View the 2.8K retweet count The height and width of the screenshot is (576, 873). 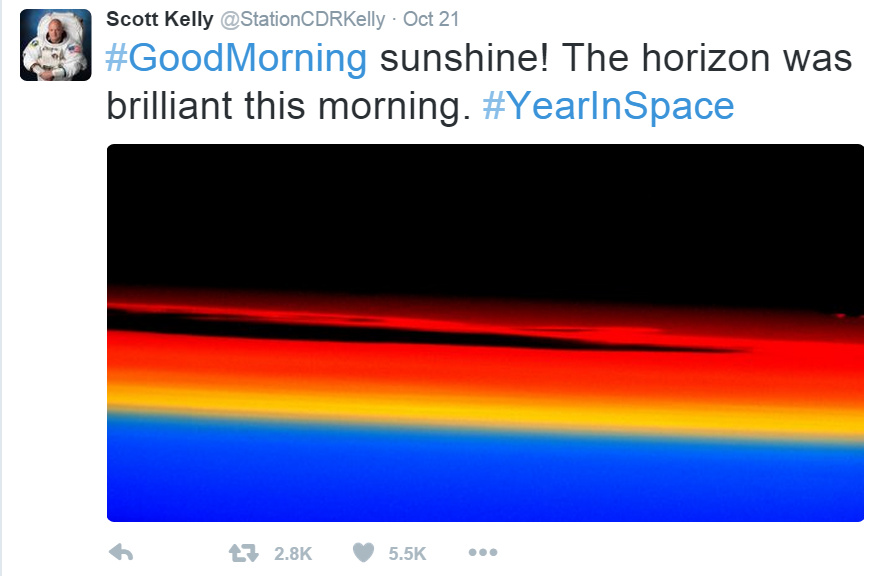293,554
